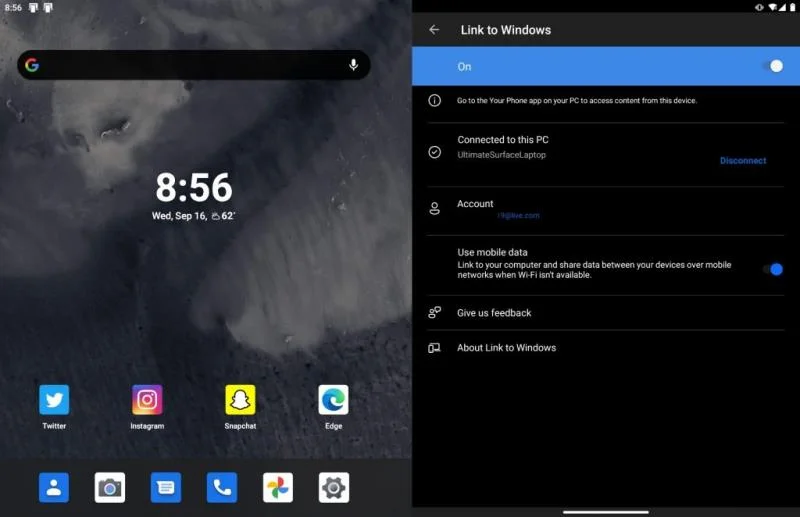
Task: Open Give us feedback
Action: pyautogui.click(x=606, y=313)
